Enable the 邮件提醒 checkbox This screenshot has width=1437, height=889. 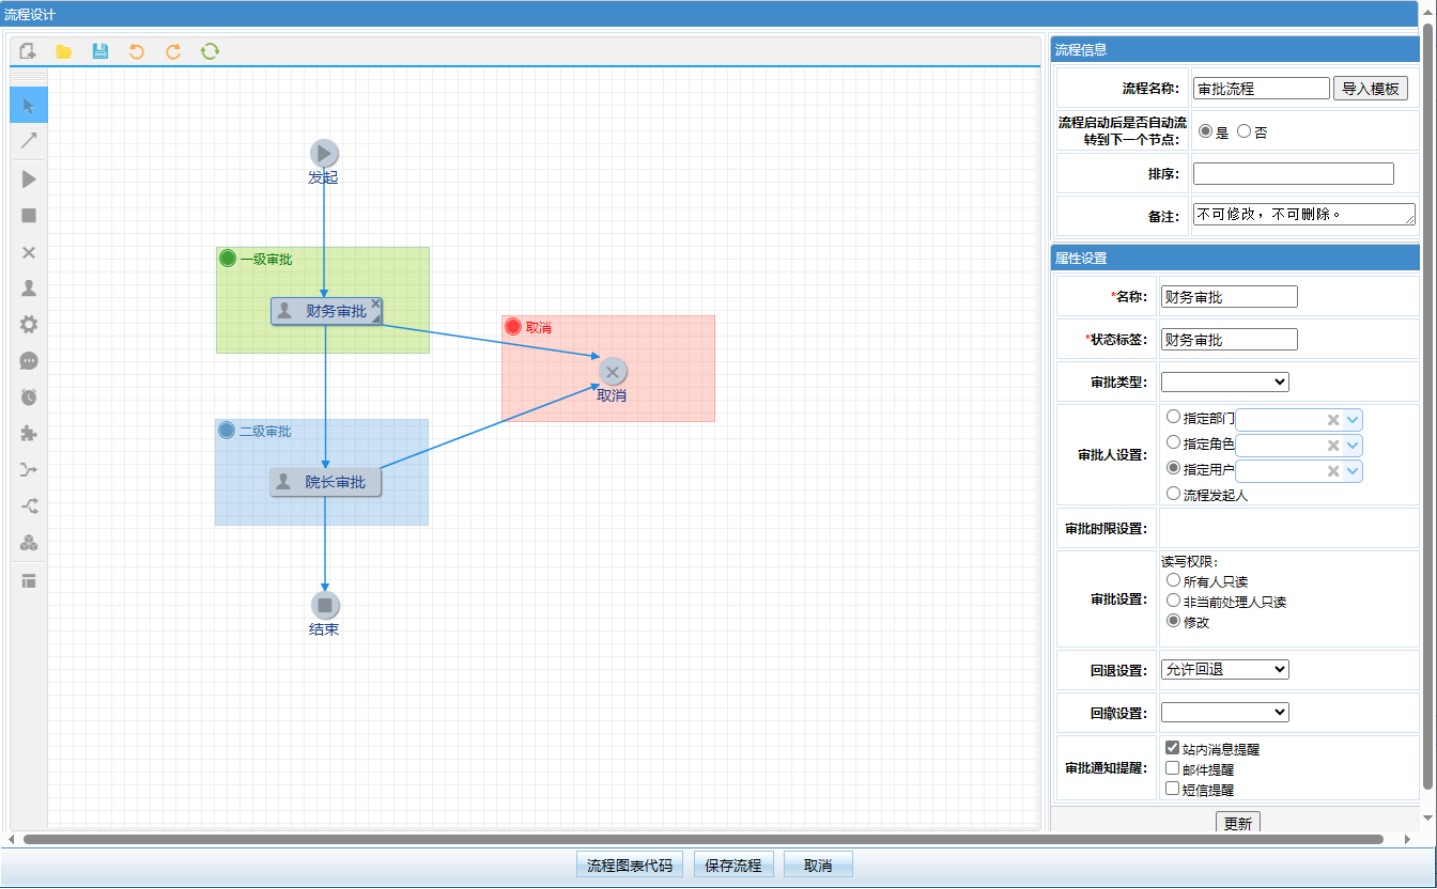1172,768
